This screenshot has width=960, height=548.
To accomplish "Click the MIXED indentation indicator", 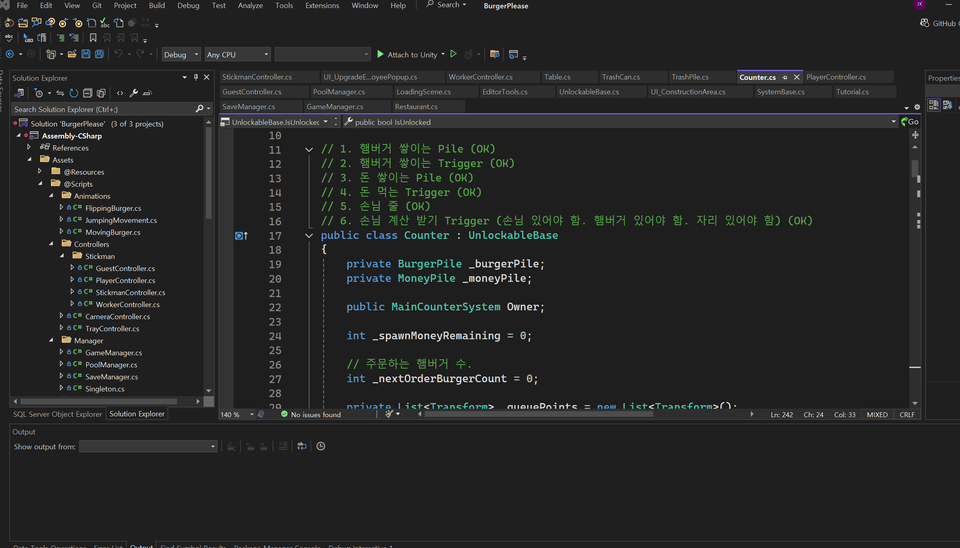I will (x=877, y=415).
